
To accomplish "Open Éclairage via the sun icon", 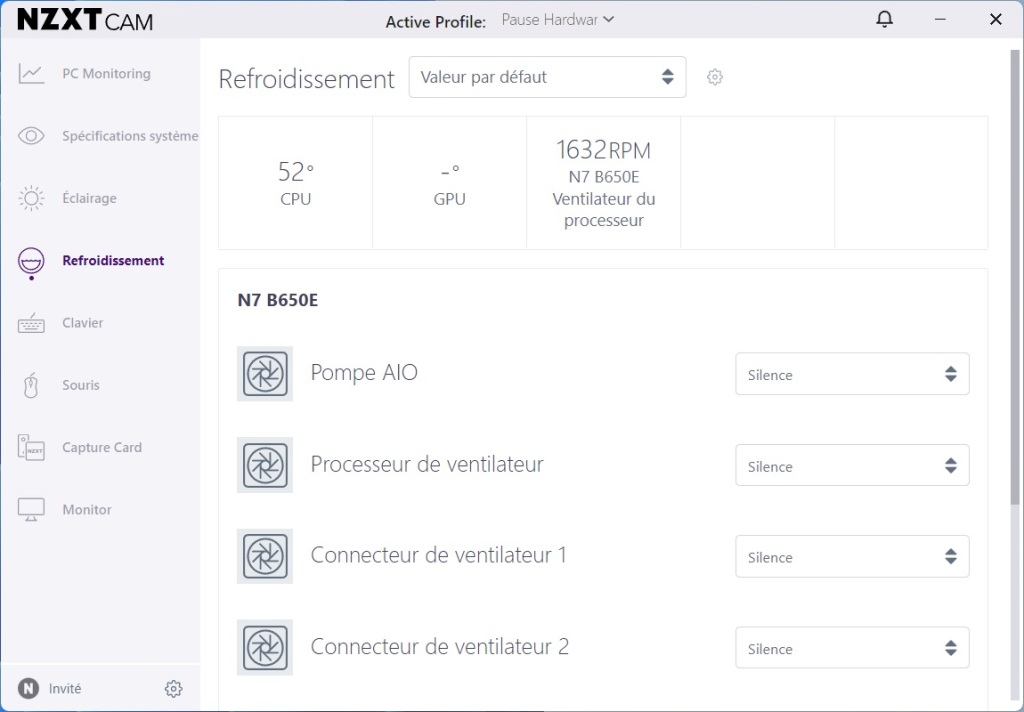I will 31,198.
